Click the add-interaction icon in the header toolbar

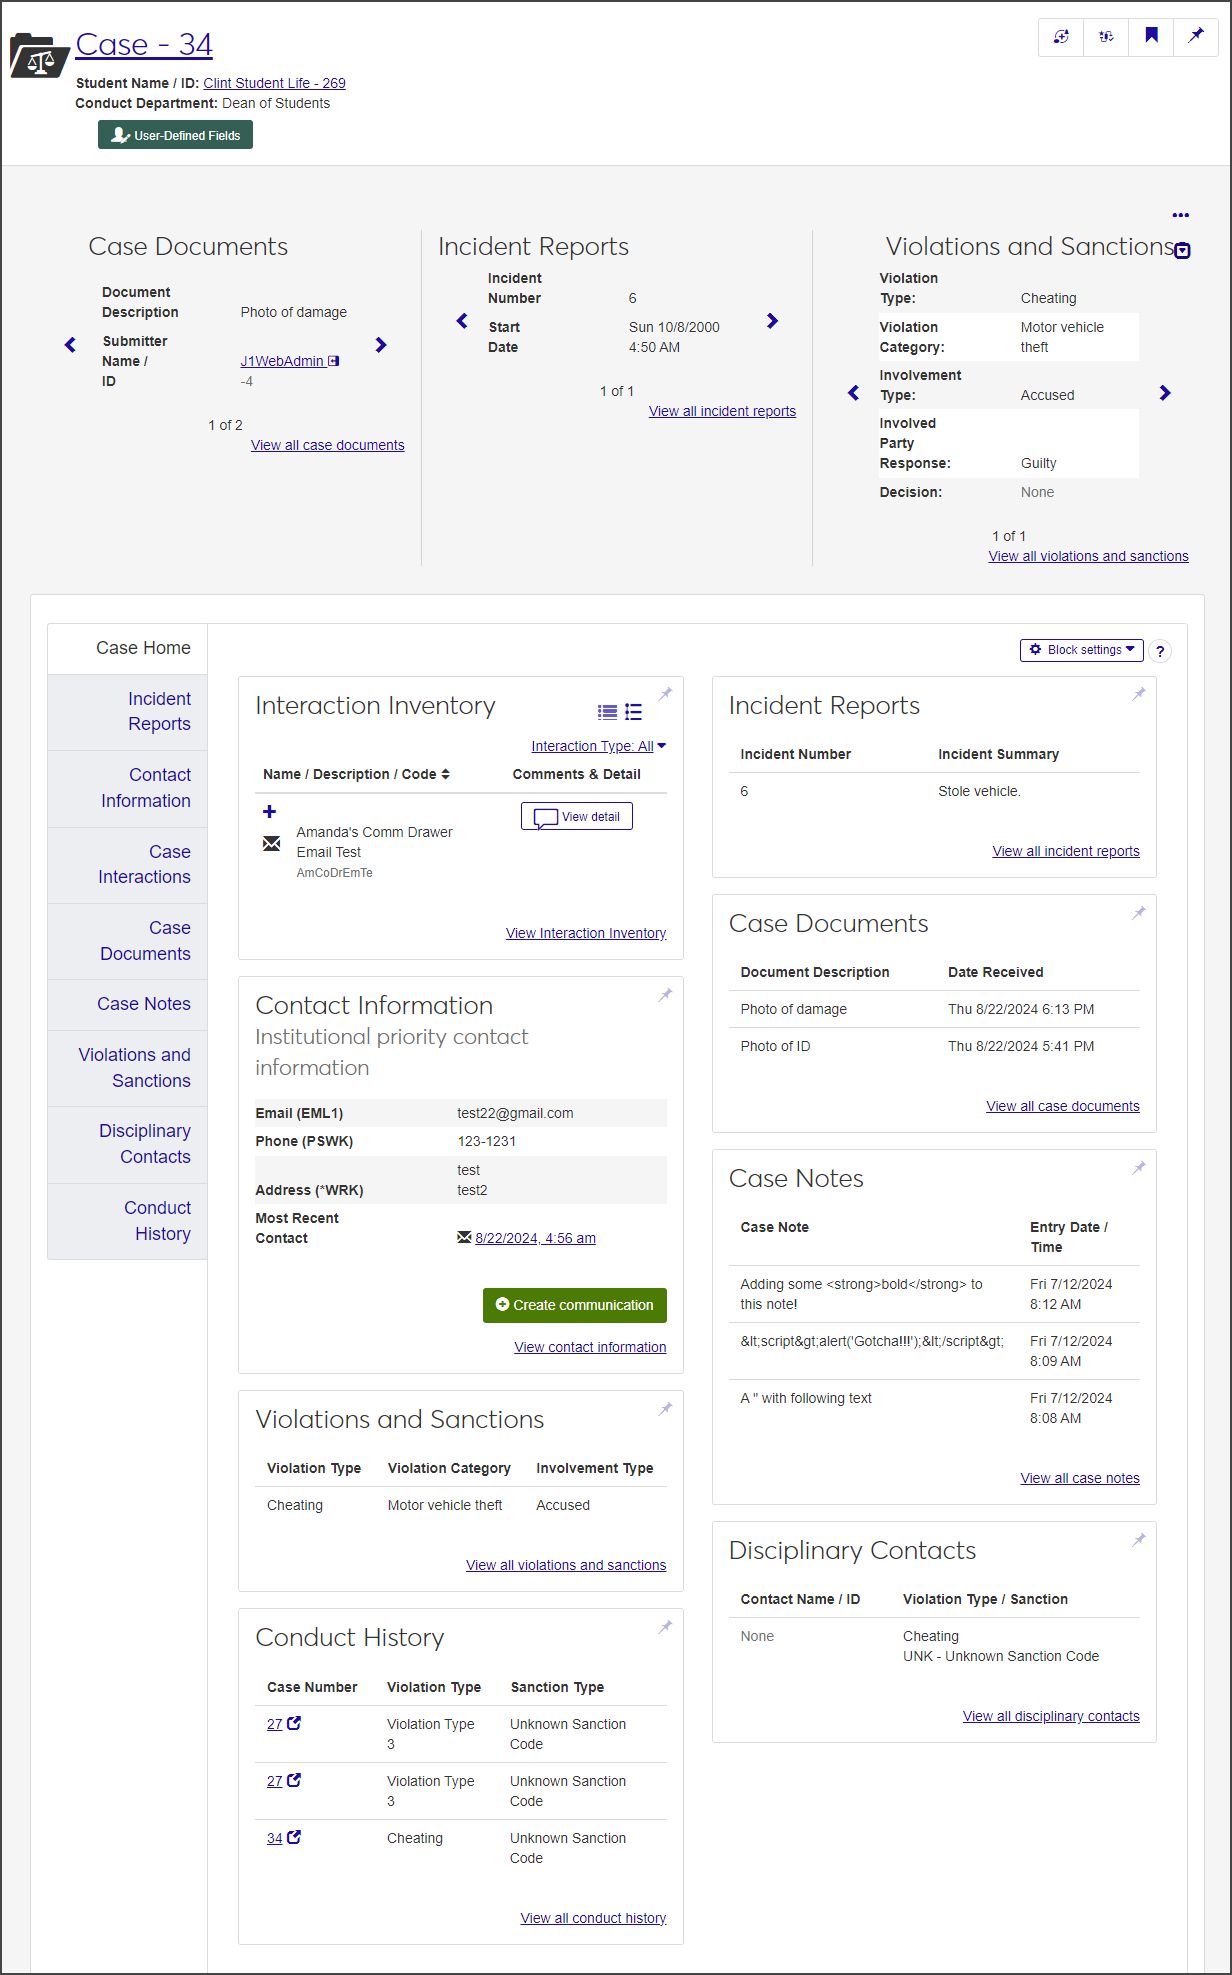(1061, 36)
